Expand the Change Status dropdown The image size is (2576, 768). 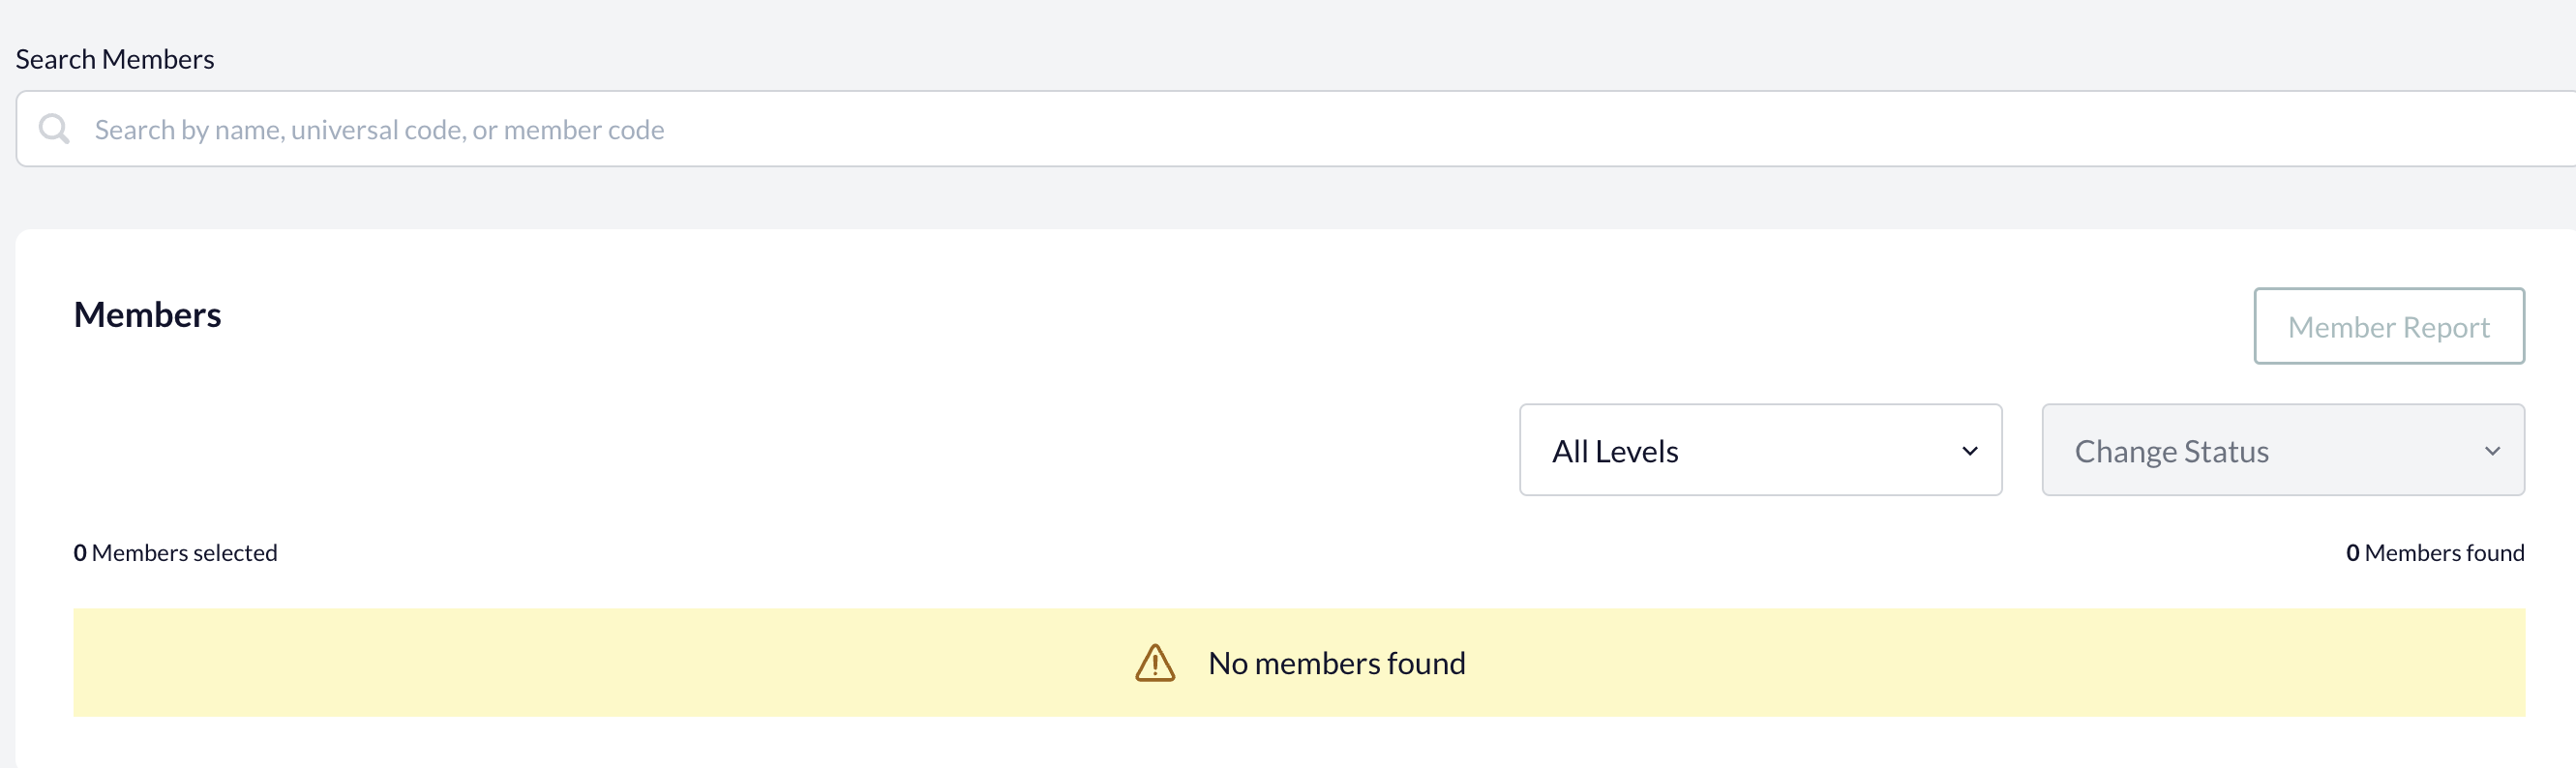pyautogui.click(x=2283, y=450)
